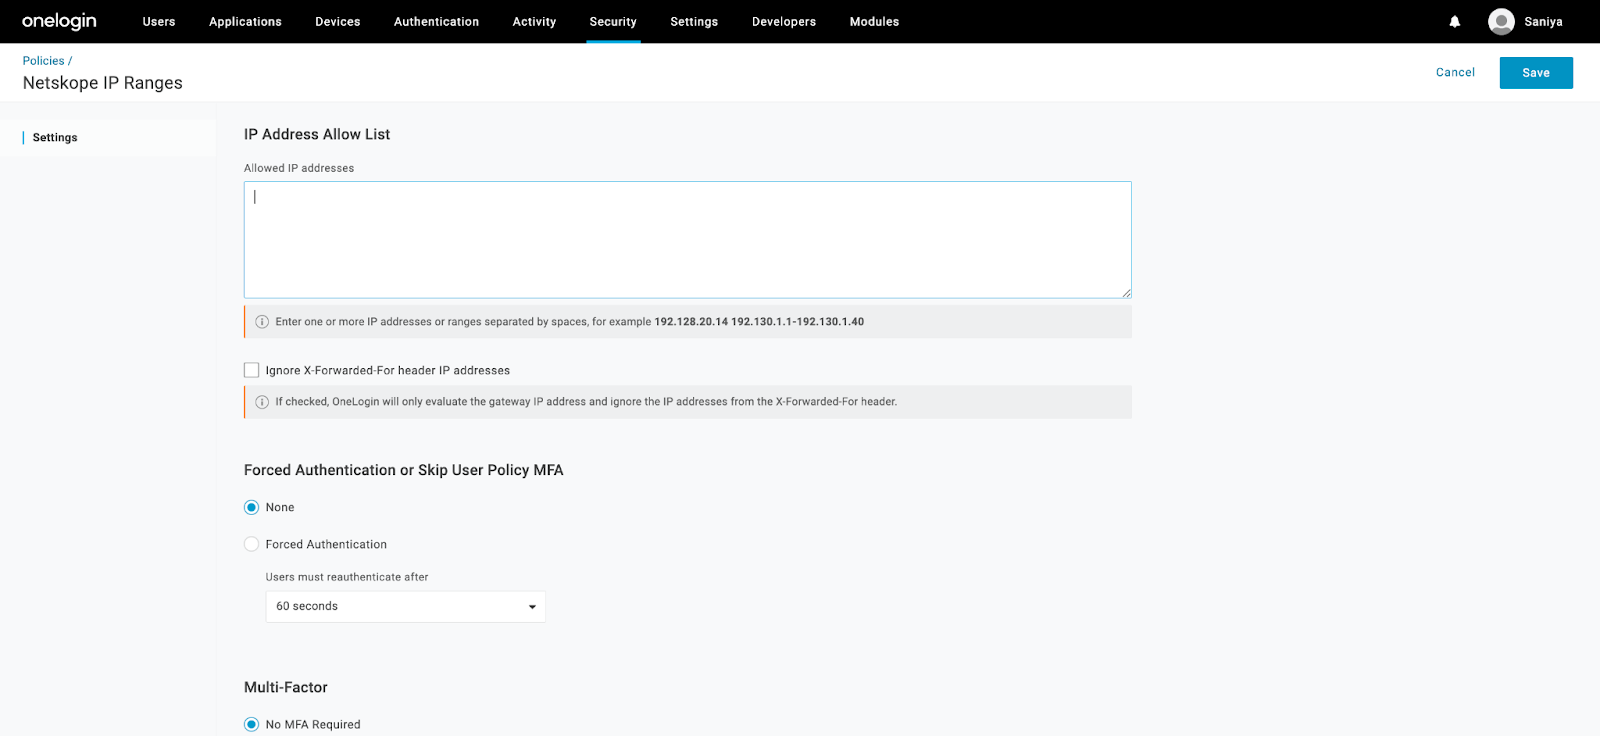Select the No MFA Required option

pyautogui.click(x=252, y=724)
